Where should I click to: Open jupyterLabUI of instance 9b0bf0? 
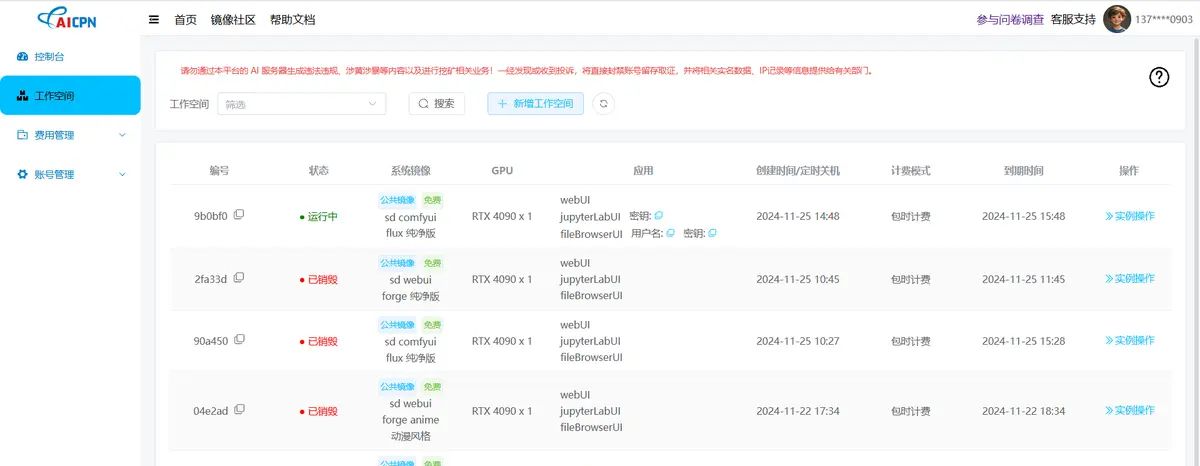[590, 216]
